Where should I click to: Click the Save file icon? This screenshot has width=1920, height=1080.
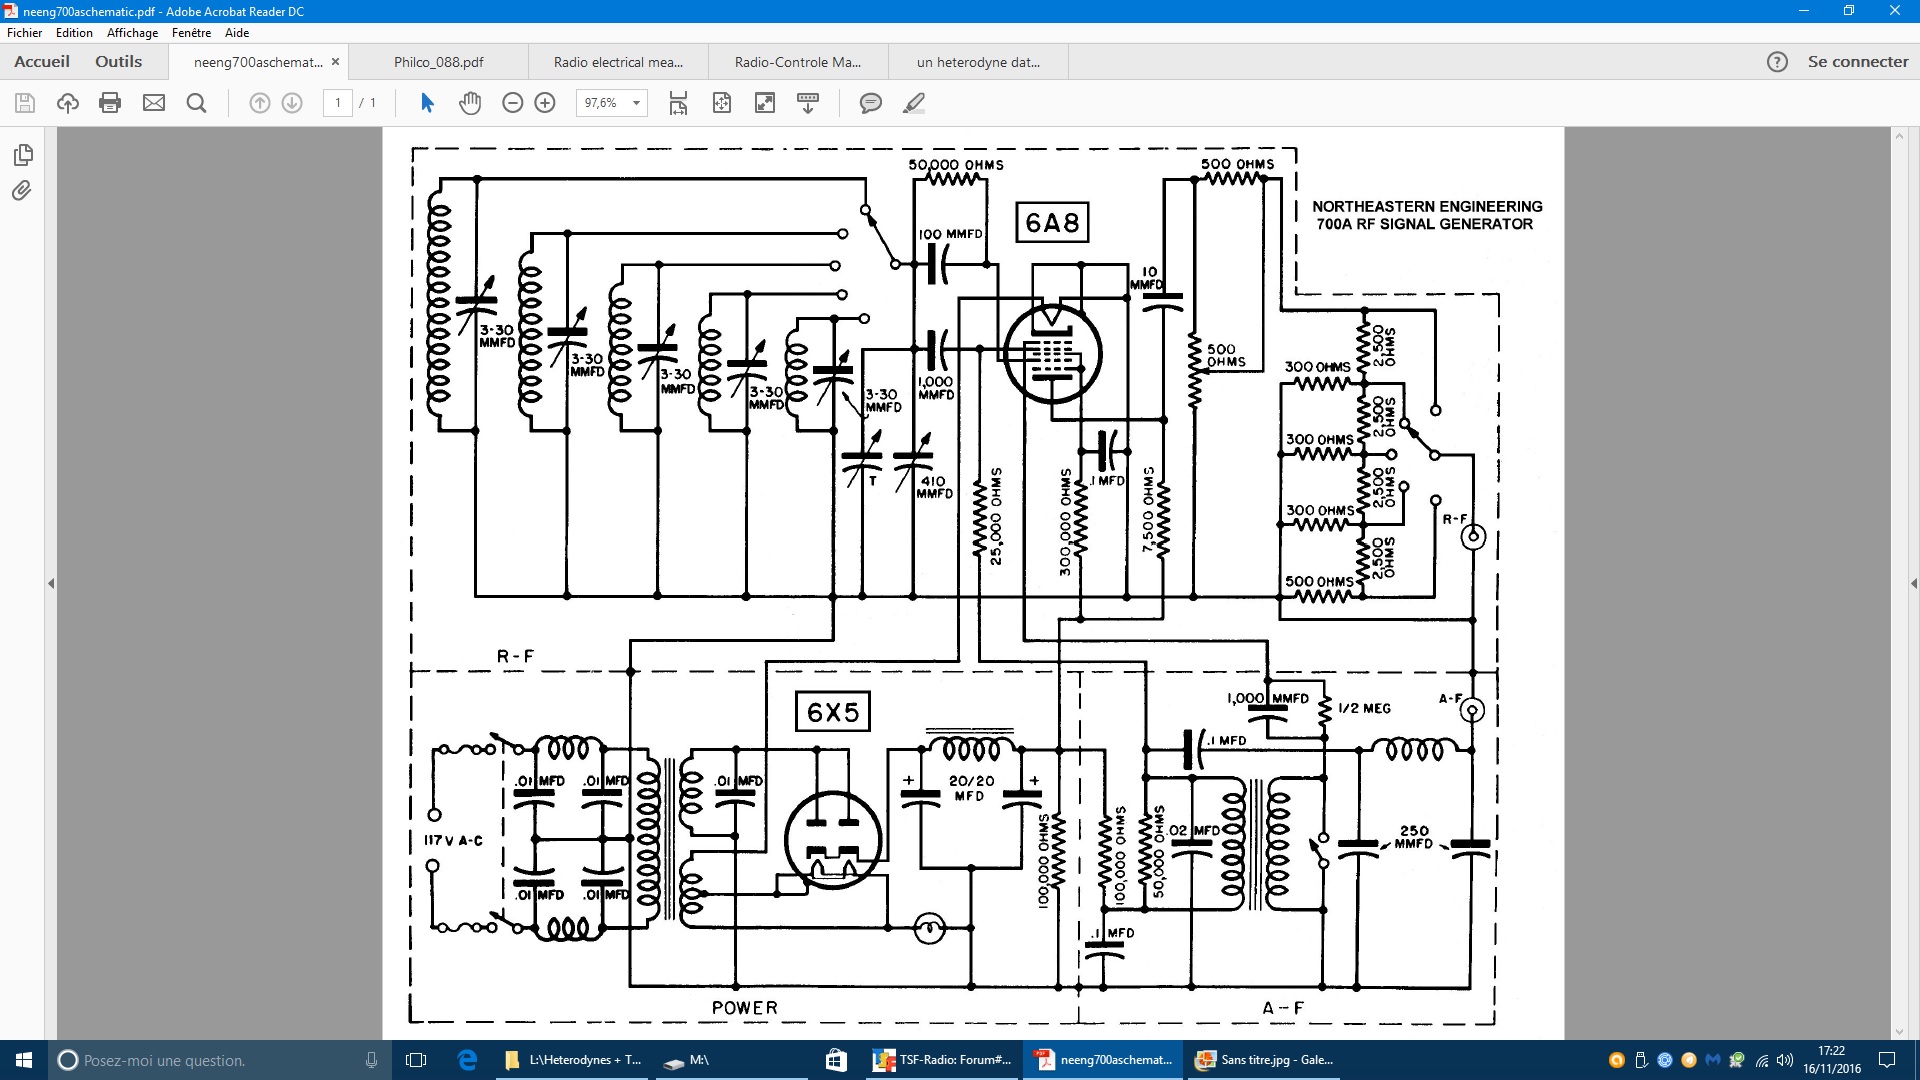25,103
